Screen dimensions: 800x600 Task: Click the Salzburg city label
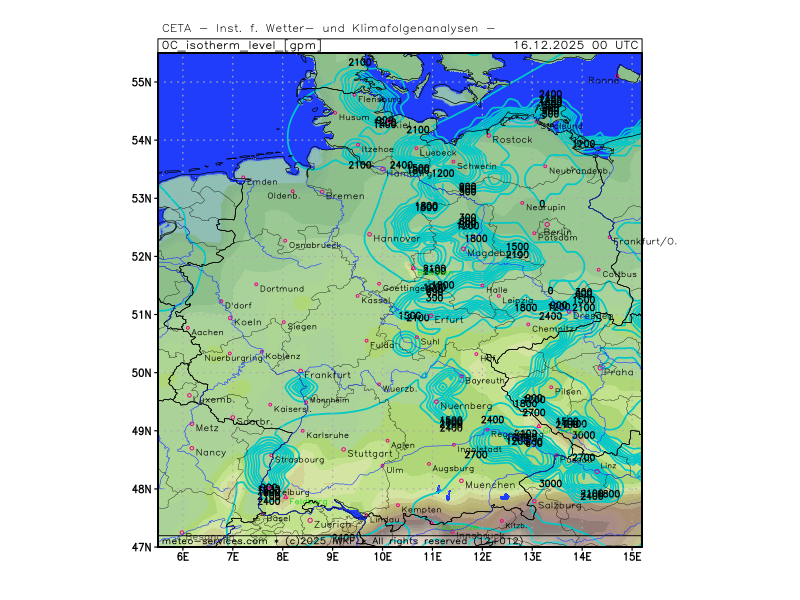[560, 505]
